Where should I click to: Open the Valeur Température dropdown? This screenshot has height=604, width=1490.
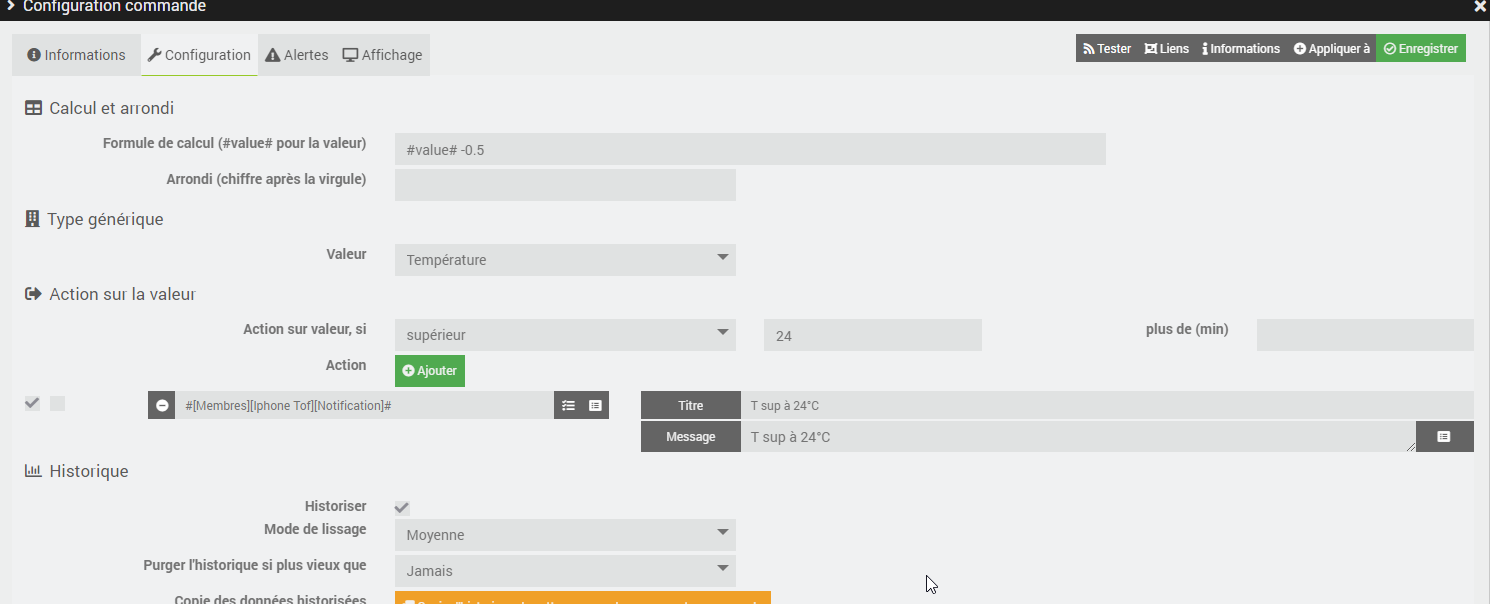coord(565,260)
